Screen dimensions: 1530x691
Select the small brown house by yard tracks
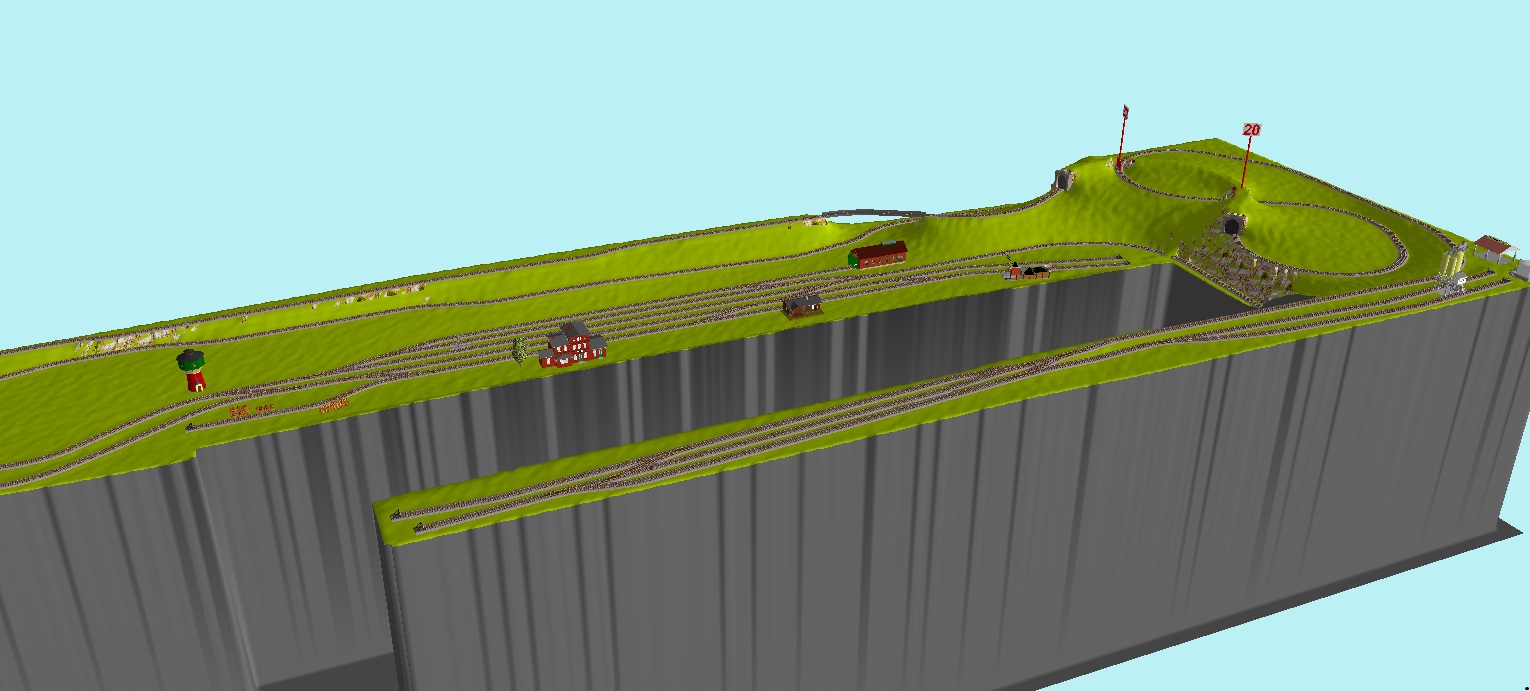click(x=802, y=305)
